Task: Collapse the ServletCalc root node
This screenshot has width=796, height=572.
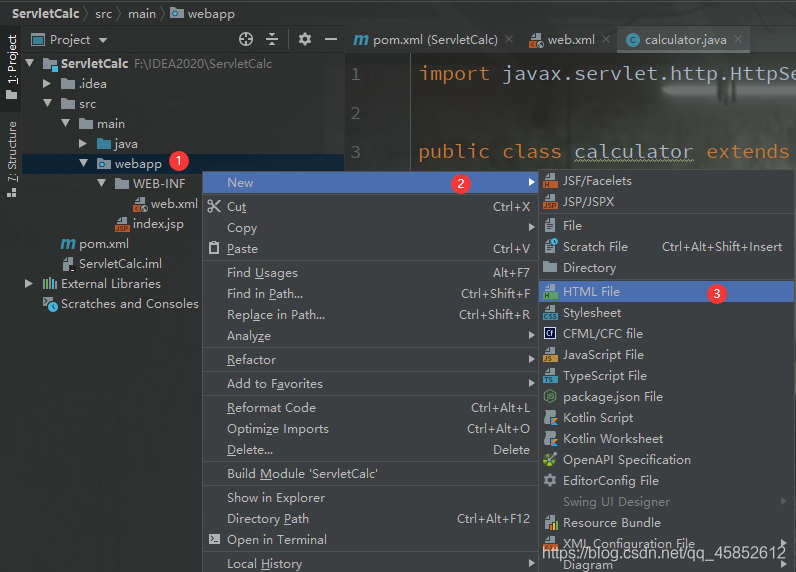Action: (30, 63)
